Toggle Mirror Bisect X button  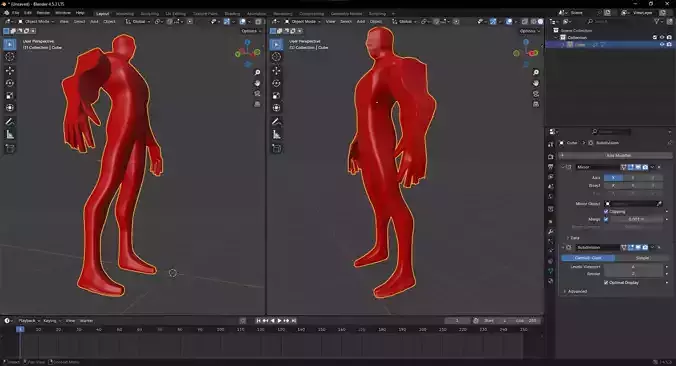613,186
